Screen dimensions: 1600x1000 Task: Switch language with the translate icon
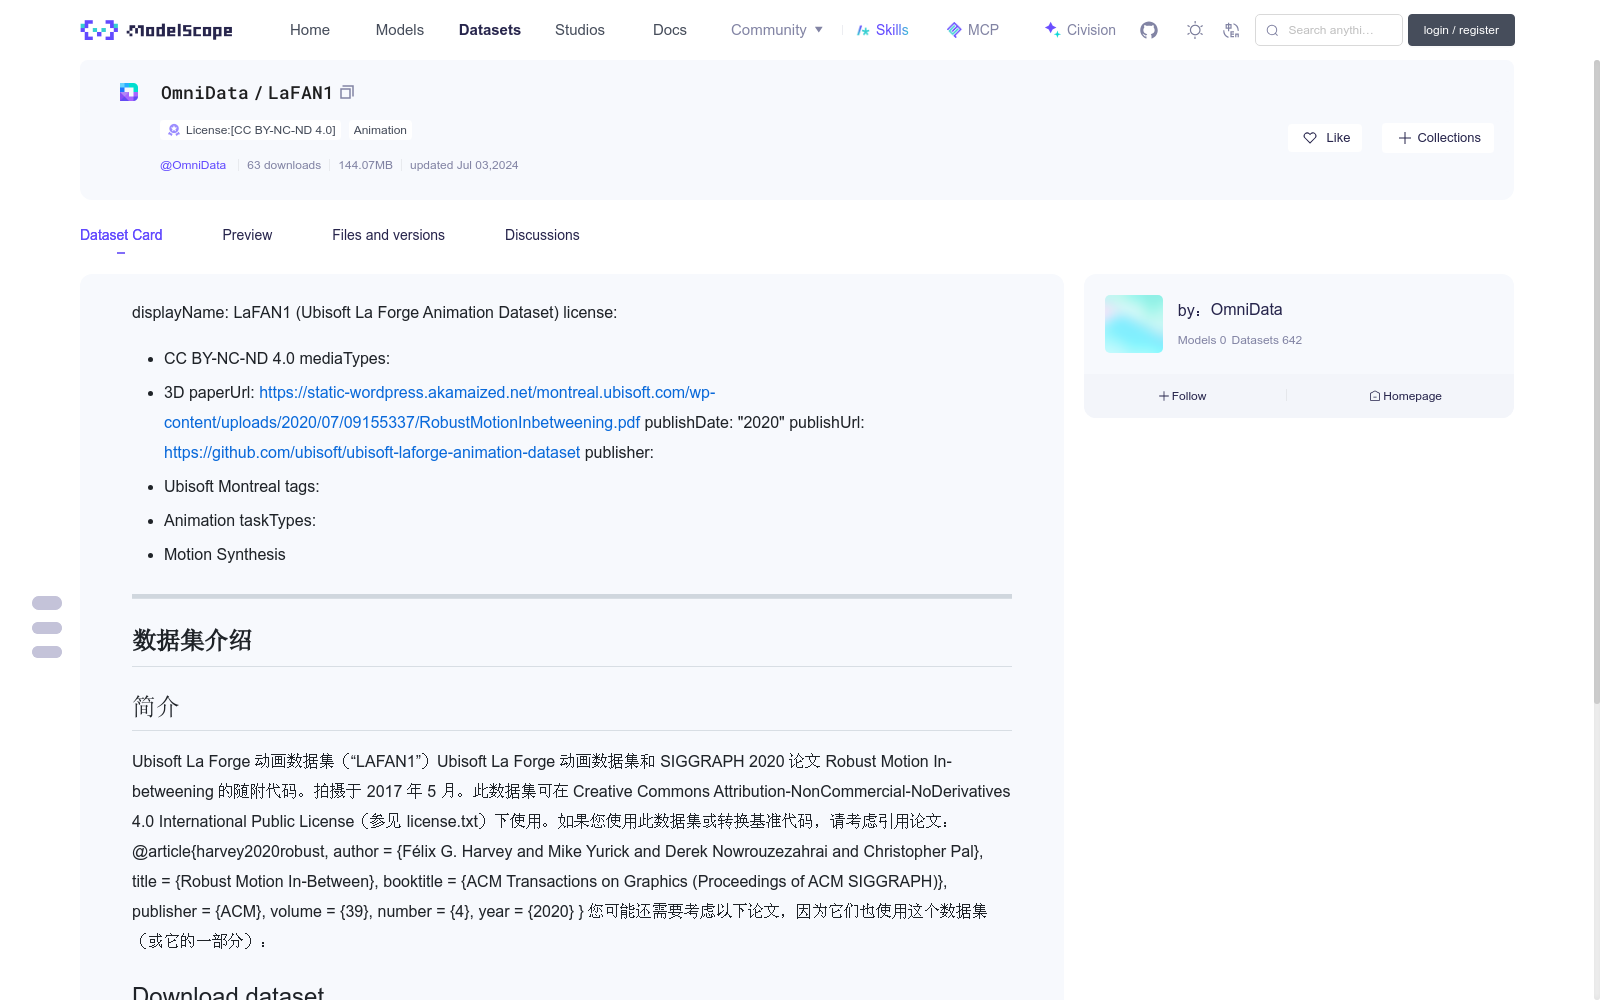coord(1231,30)
